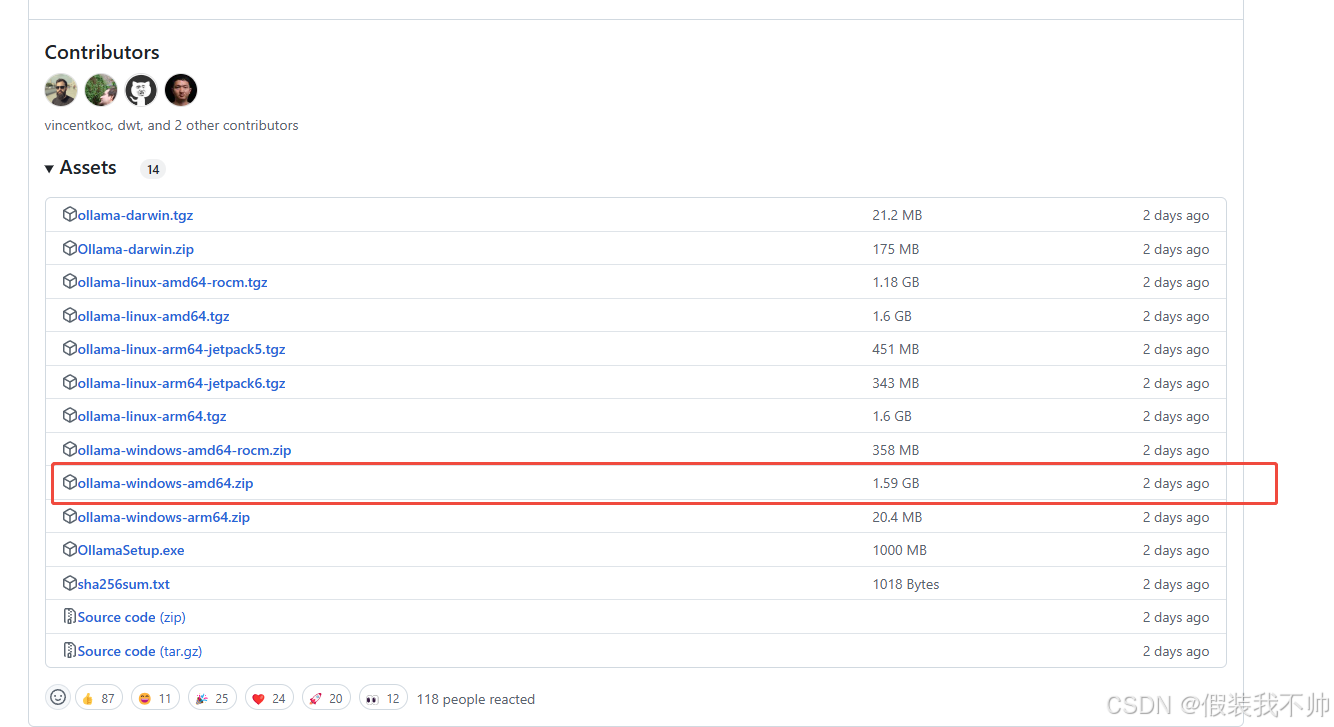Click the Contributors heading

click(x=102, y=52)
